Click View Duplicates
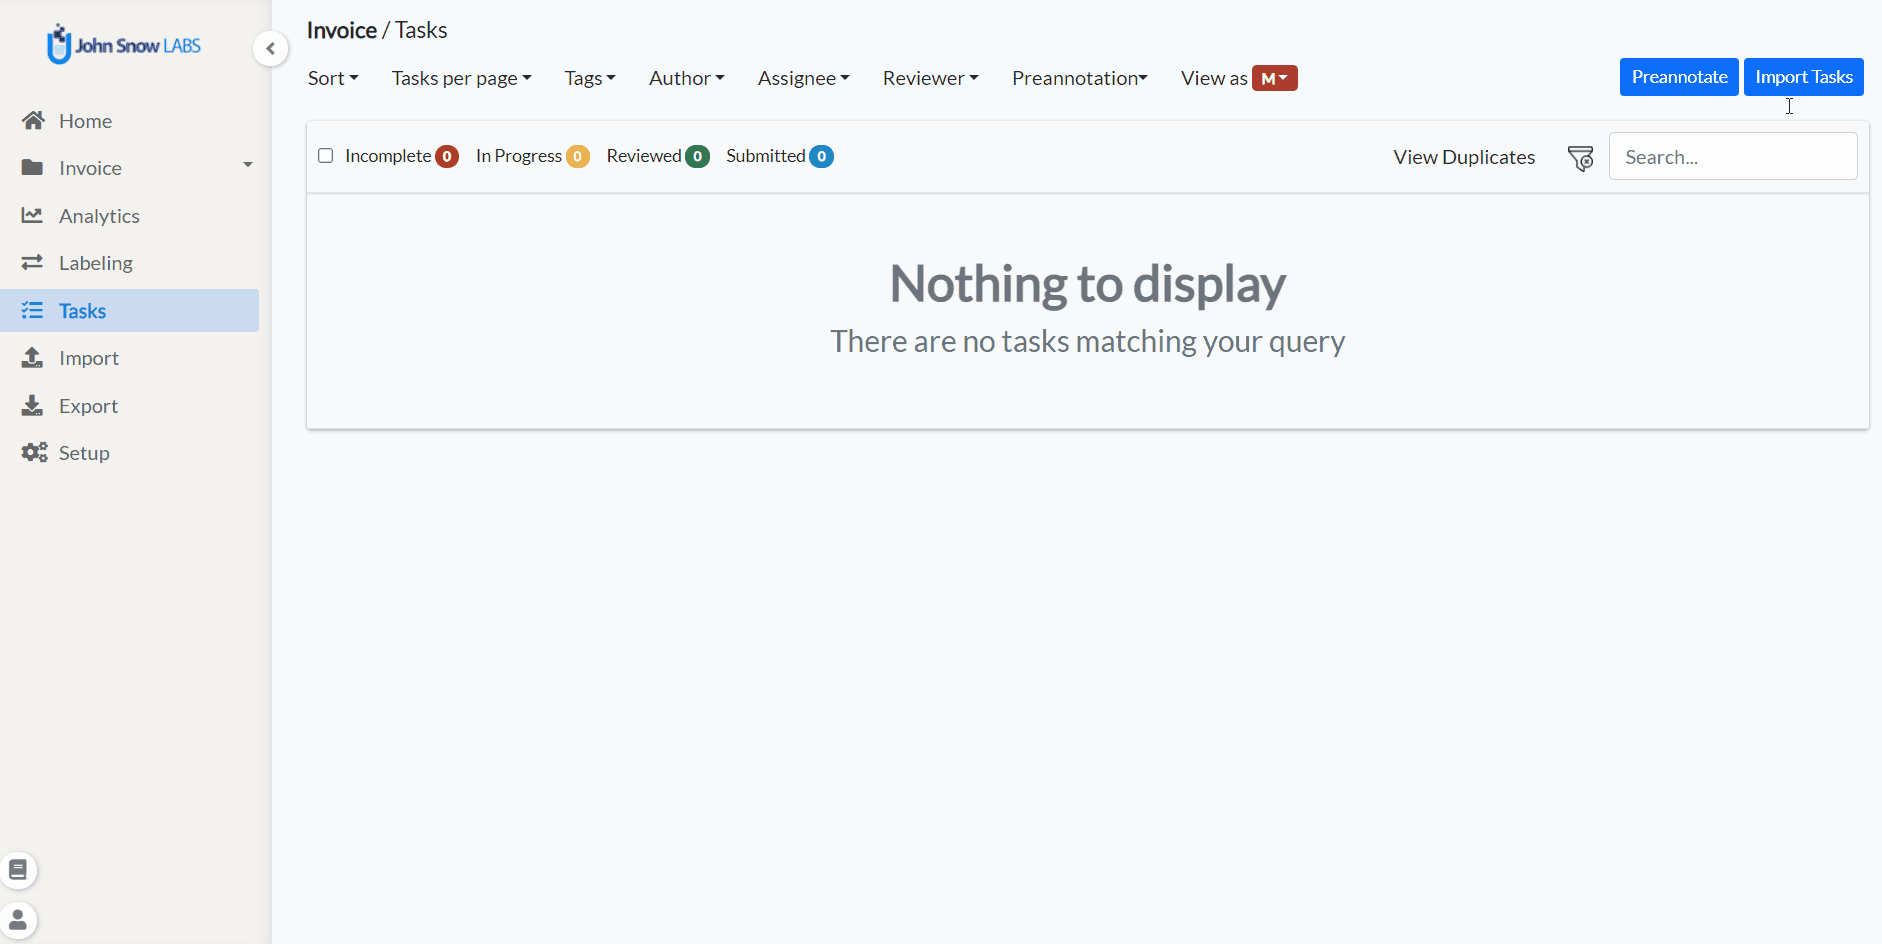The image size is (1882, 944). coord(1464,157)
